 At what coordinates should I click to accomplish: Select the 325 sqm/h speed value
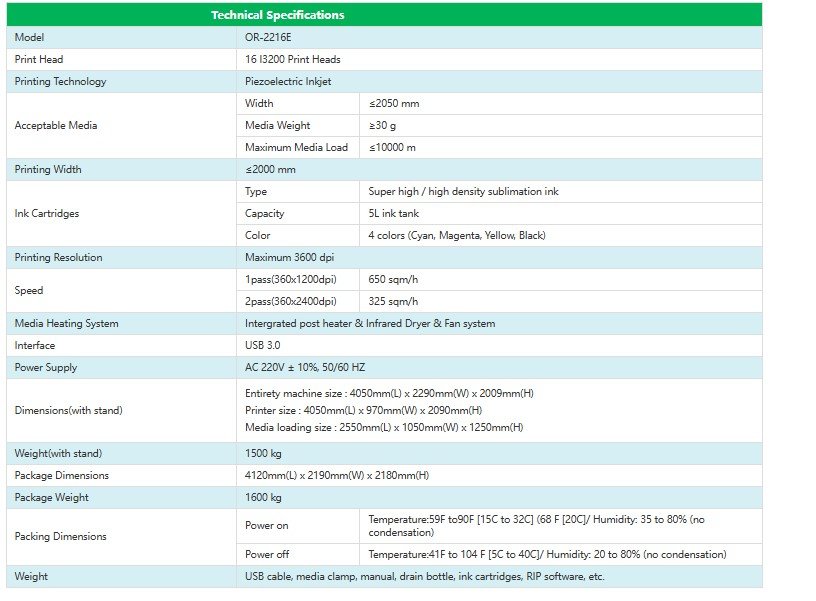pos(394,301)
